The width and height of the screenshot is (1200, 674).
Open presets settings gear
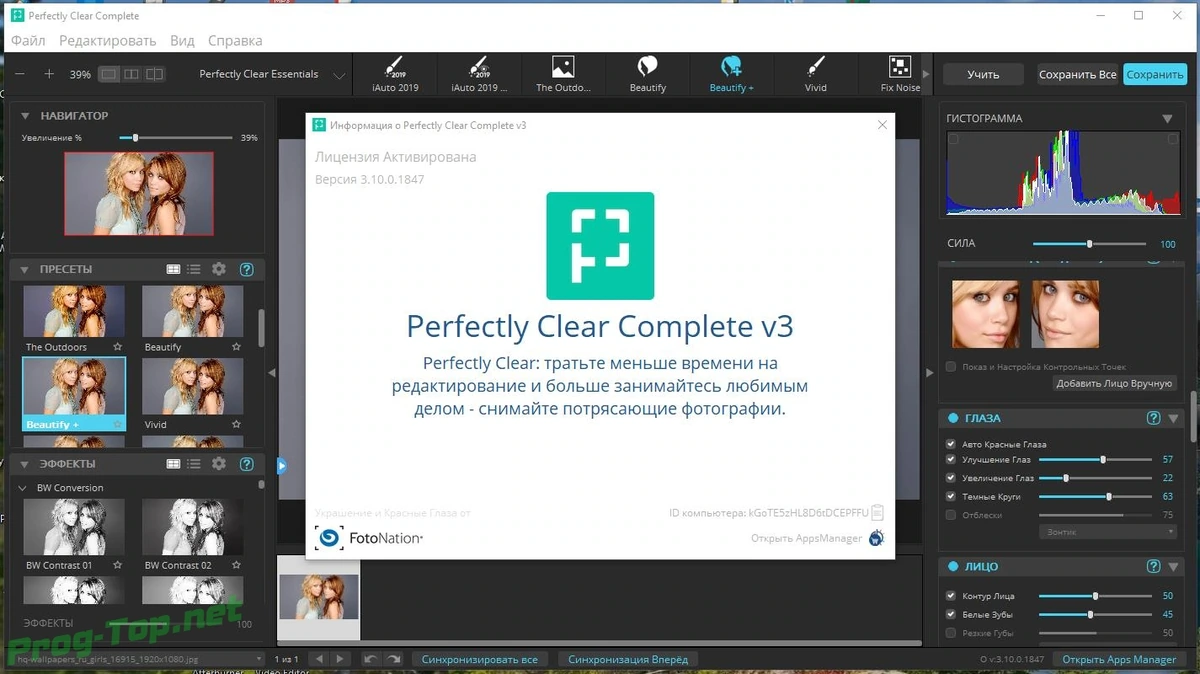coord(219,269)
